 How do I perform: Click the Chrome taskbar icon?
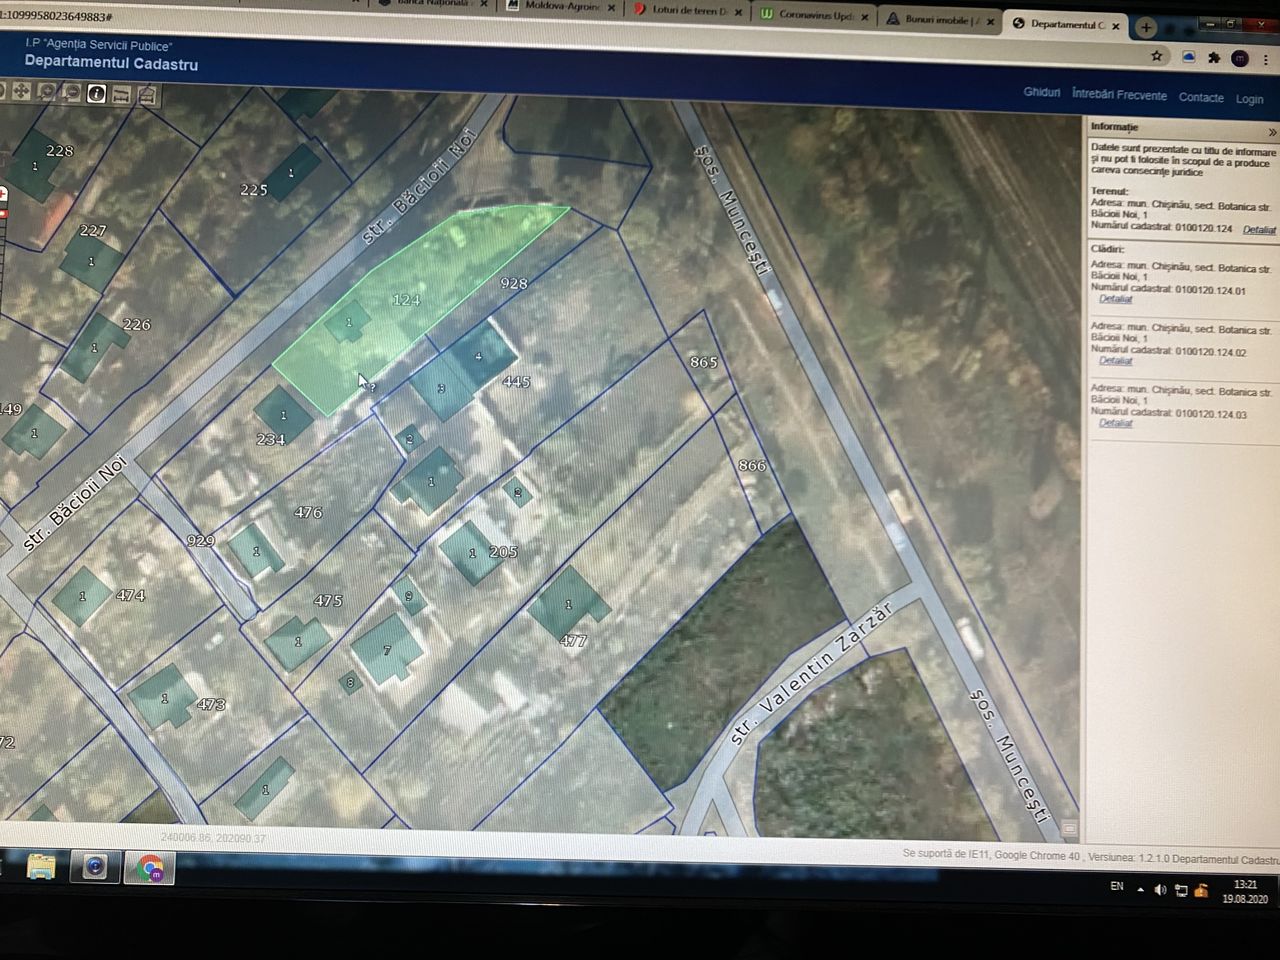pos(150,868)
